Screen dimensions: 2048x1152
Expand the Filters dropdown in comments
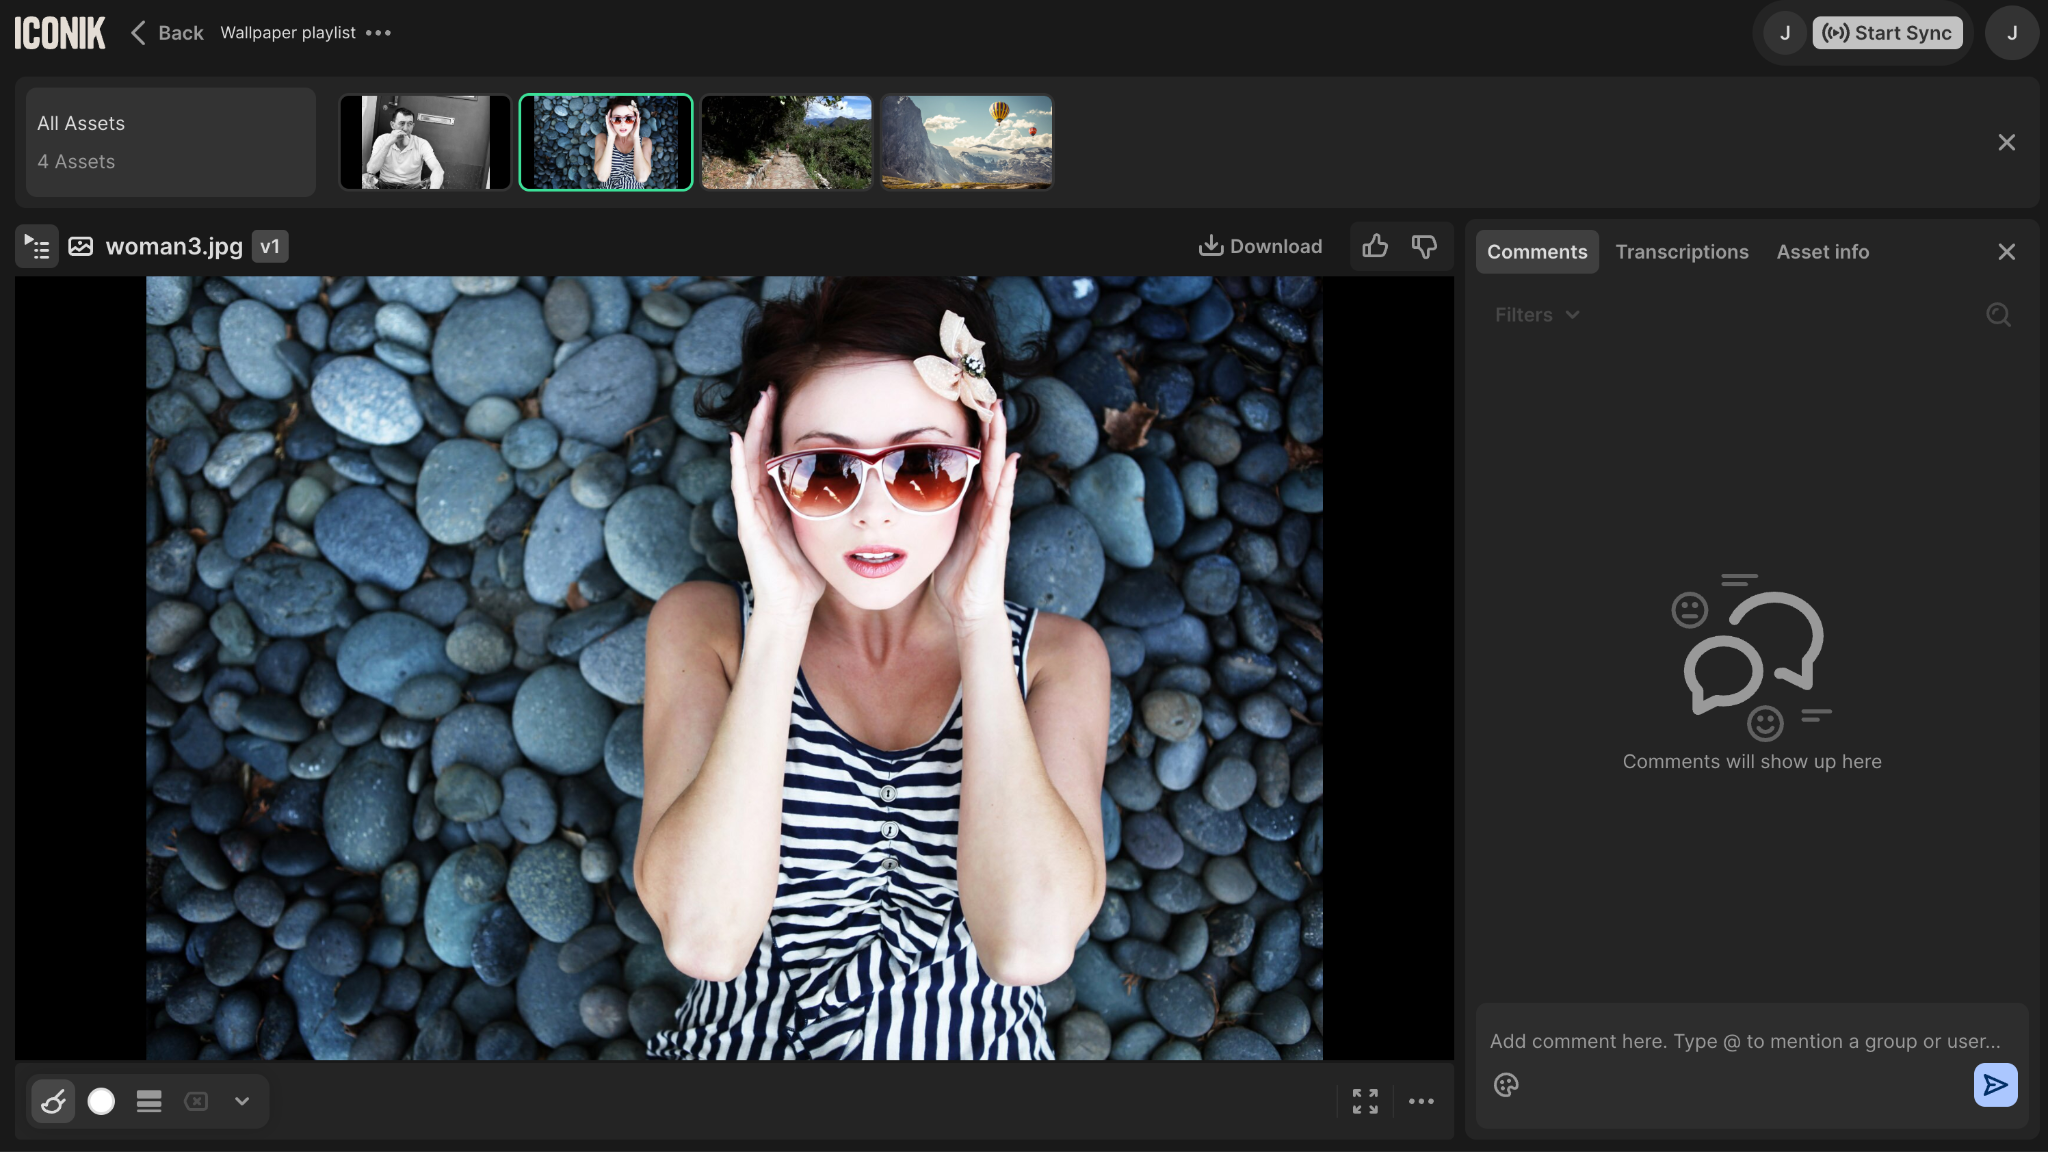tap(1537, 315)
